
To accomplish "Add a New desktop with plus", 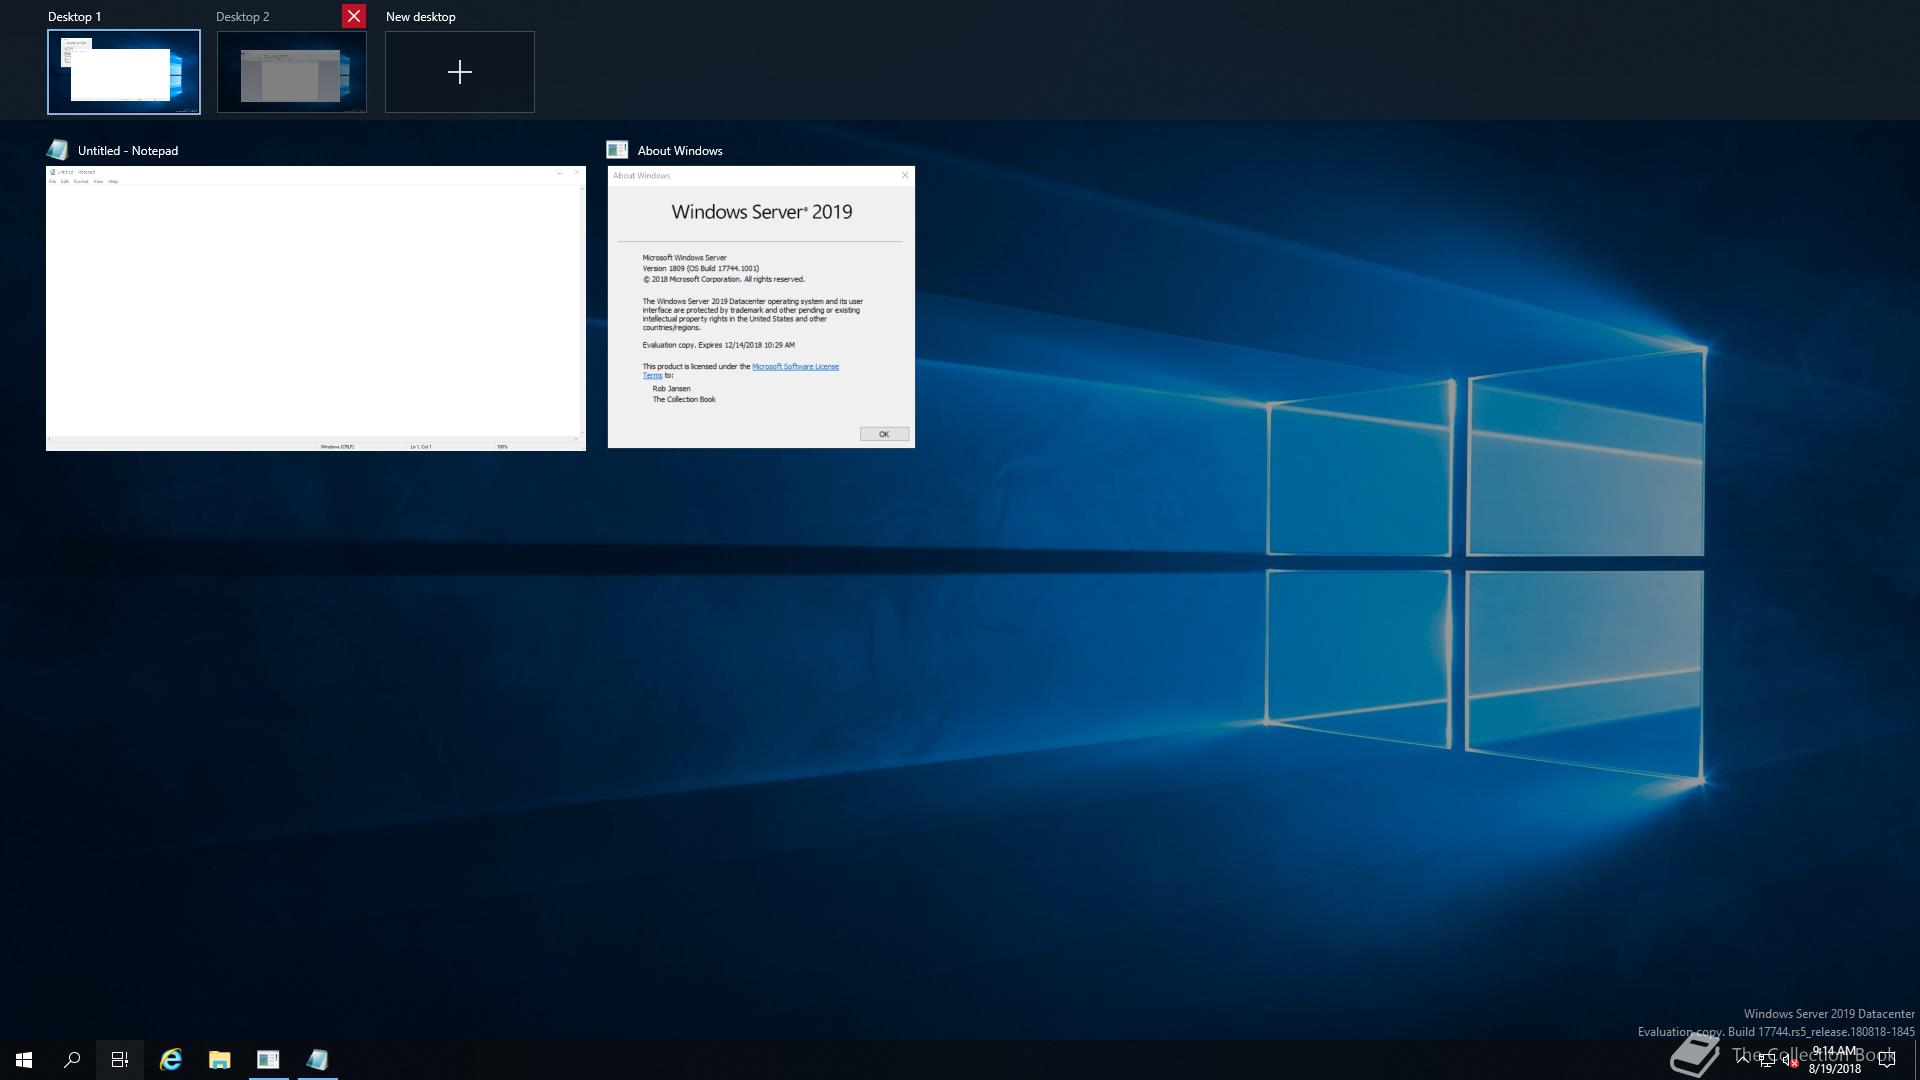I will click(x=460, y=72).
